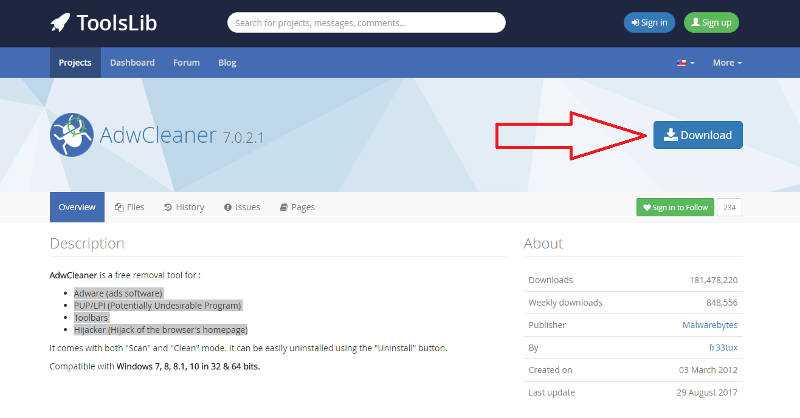Screen dimensions: 800x418
Task: Click the Scan and Clean mode sentence
Action: pos(248,348)
